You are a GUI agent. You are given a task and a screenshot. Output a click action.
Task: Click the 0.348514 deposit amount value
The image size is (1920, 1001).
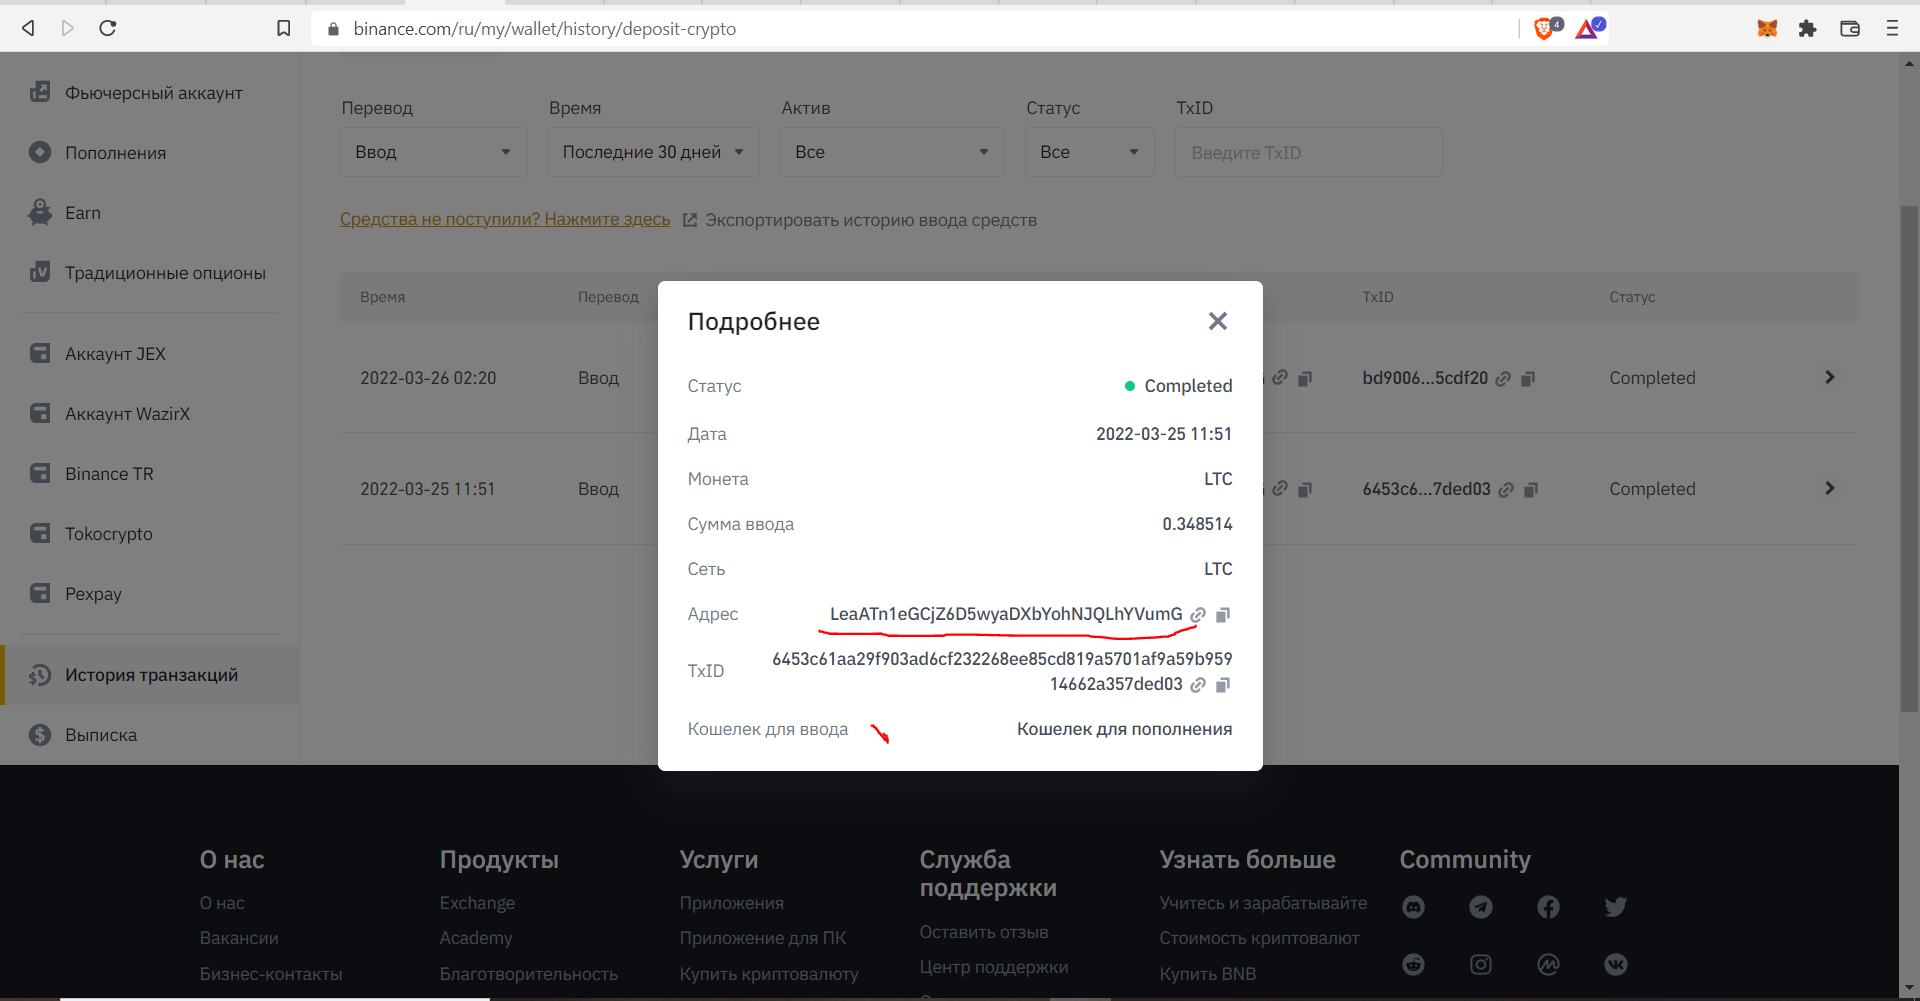1197,524
